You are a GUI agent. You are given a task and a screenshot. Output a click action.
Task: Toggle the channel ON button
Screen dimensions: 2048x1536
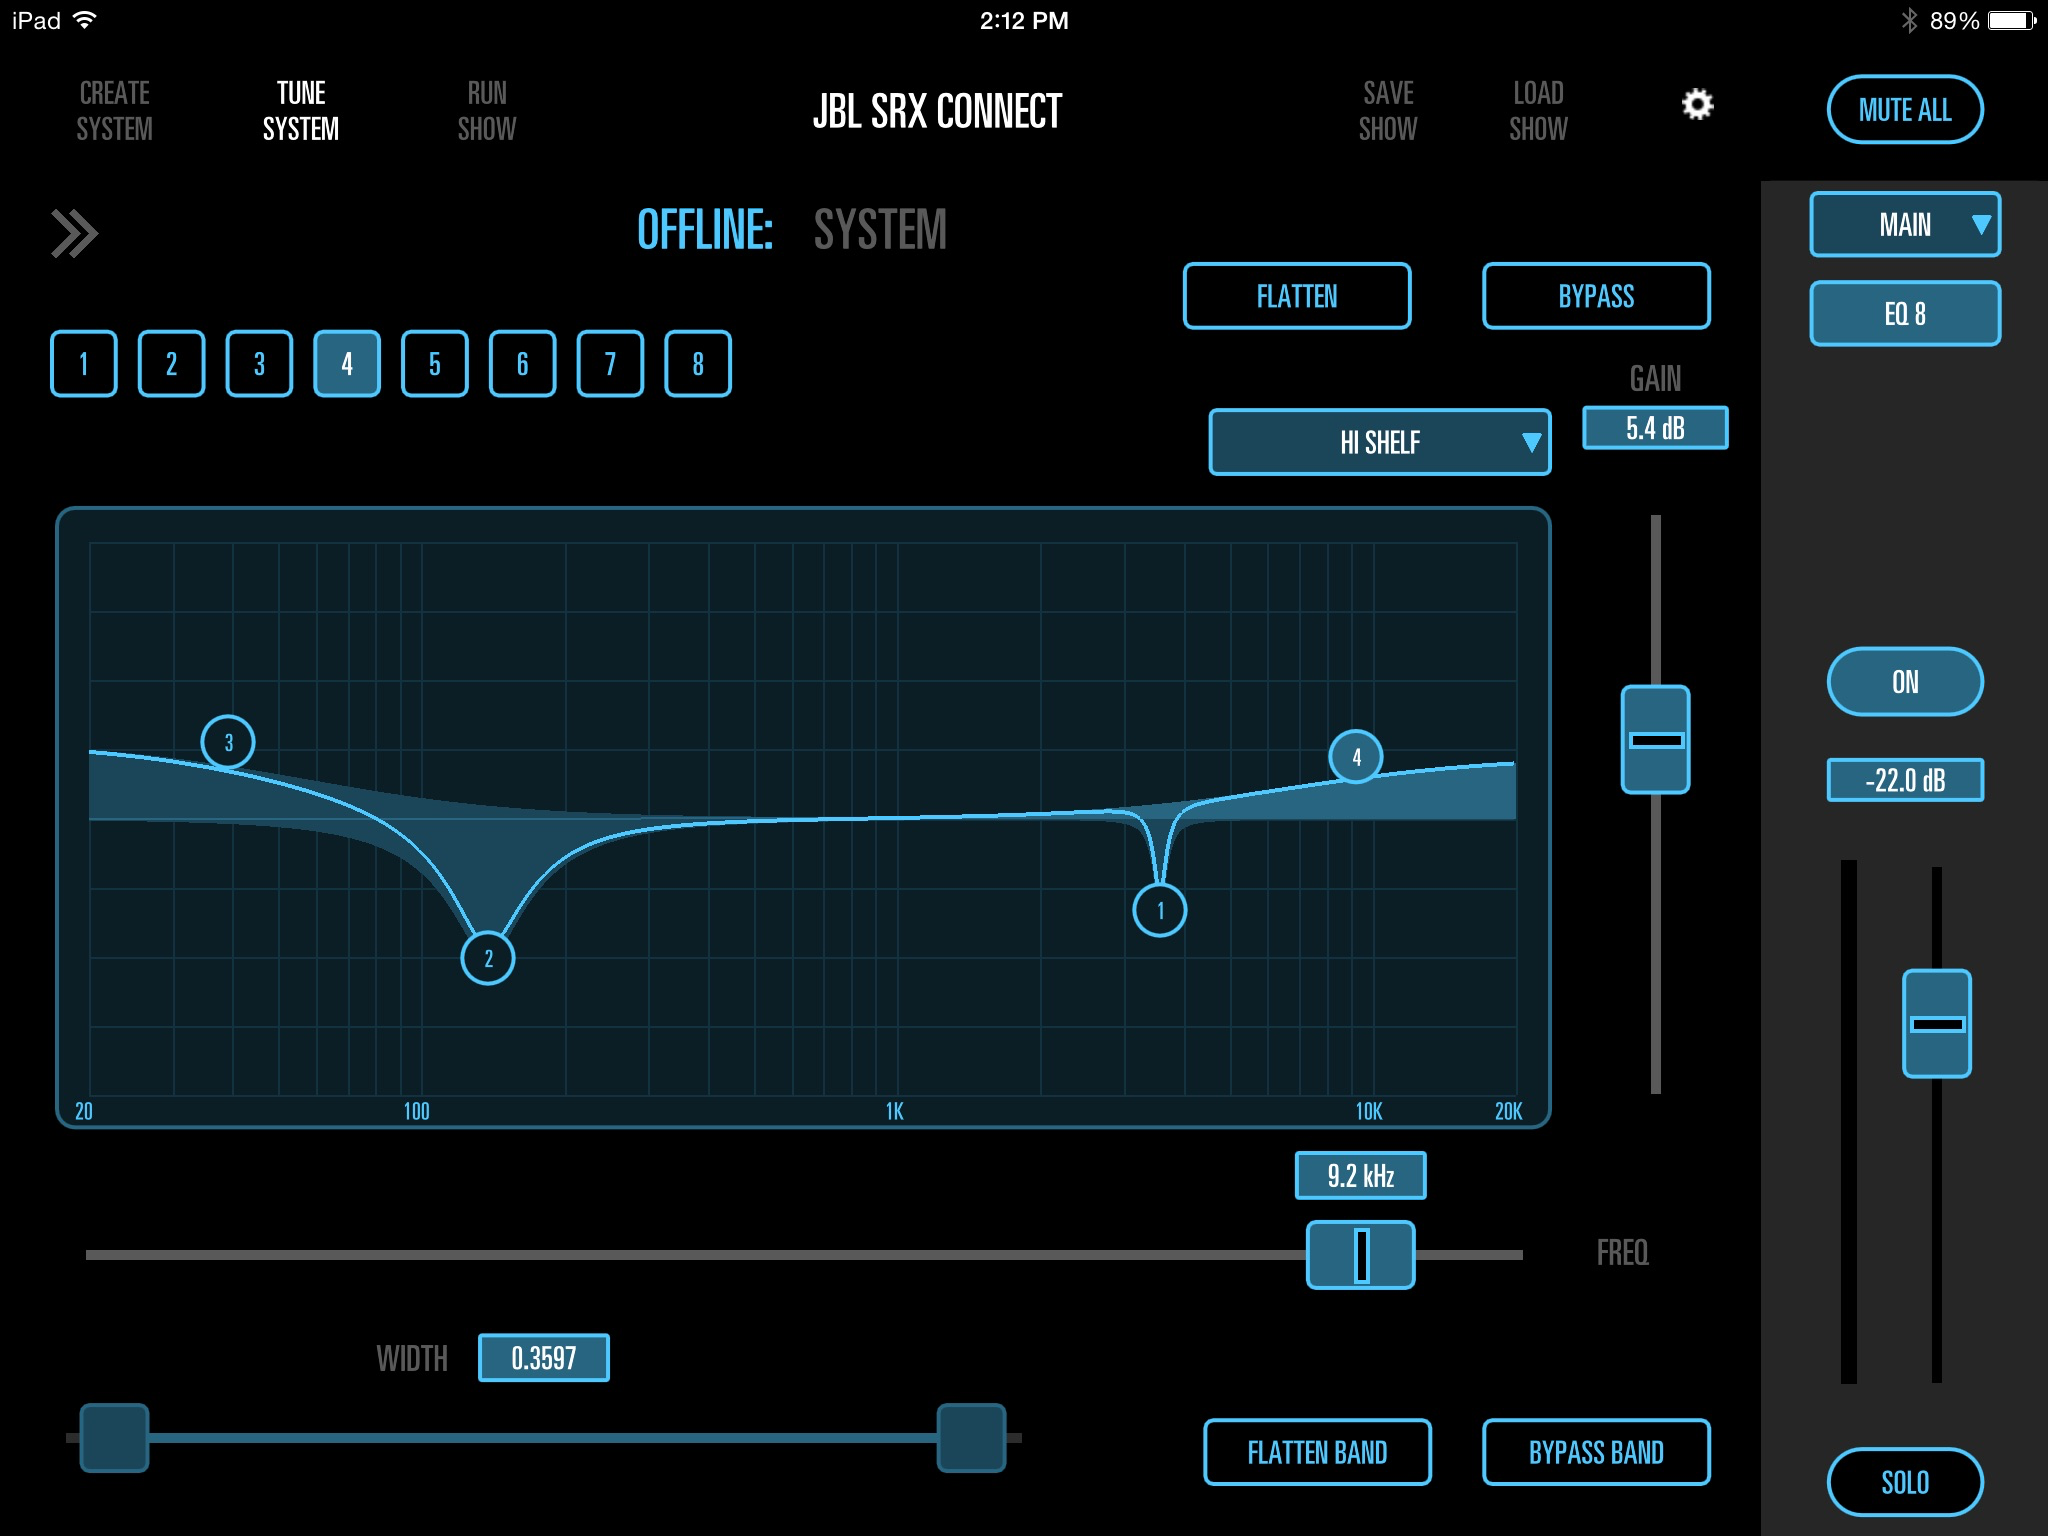coord(1904,682)
